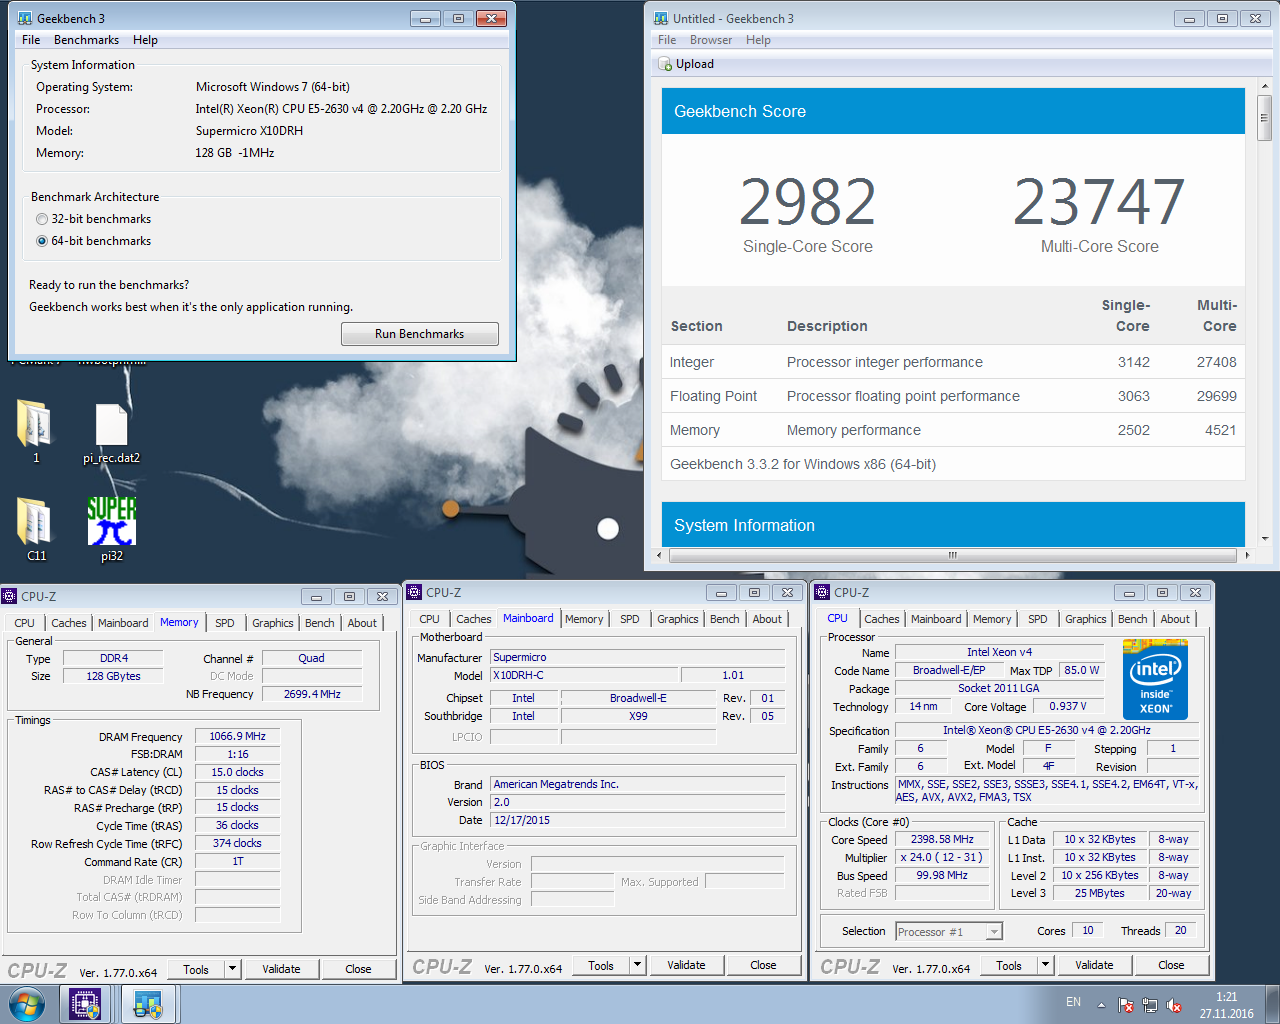The height and width of the screenshot is (1024, 1280).
Task: Open folder '1' on the desktop
Action: coord(35,423)
